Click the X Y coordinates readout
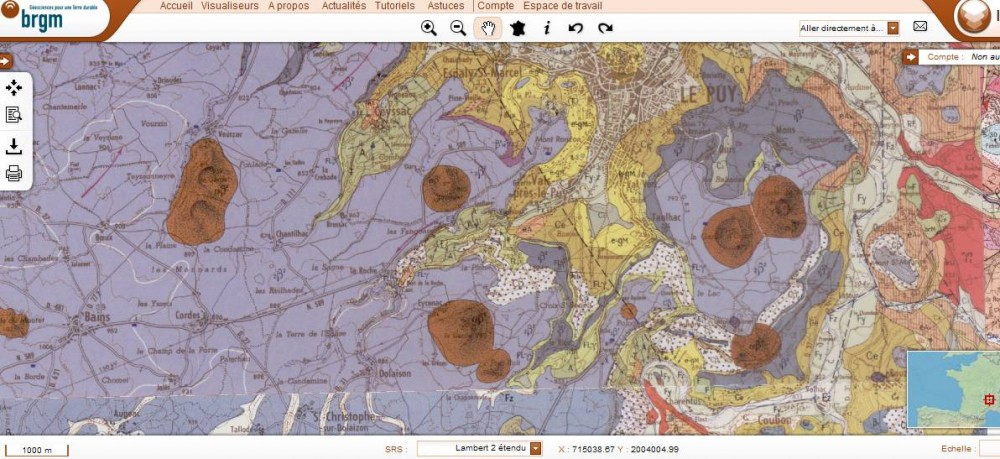 [x=619, y=449]
